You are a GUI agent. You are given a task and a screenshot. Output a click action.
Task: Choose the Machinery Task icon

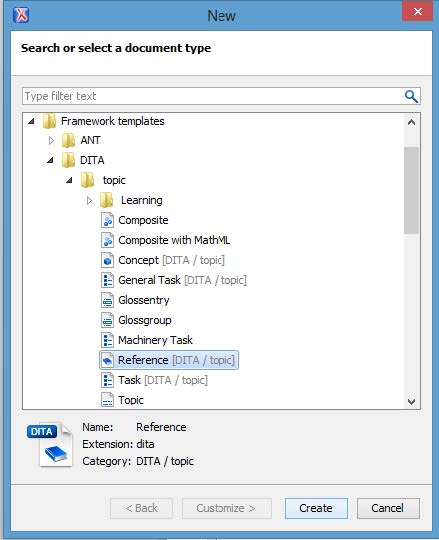[x=107, y=340]
